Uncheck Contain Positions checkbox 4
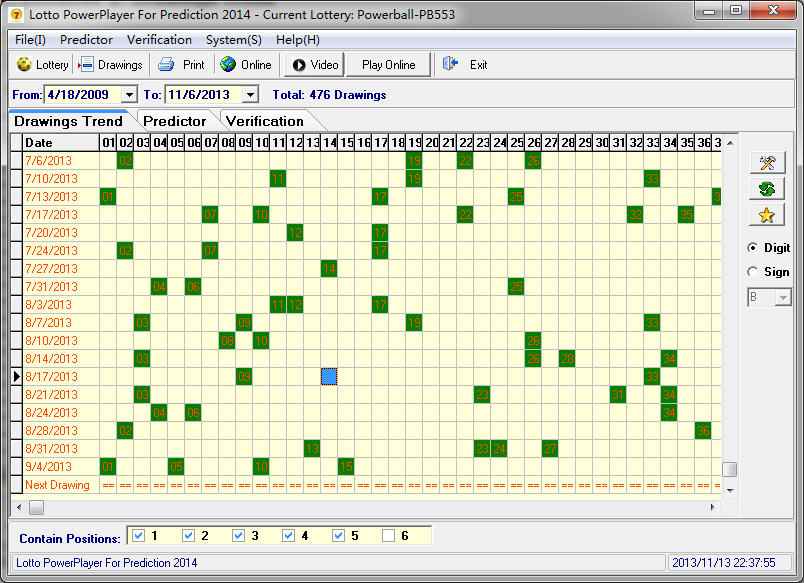 click(x=289, y=535)
